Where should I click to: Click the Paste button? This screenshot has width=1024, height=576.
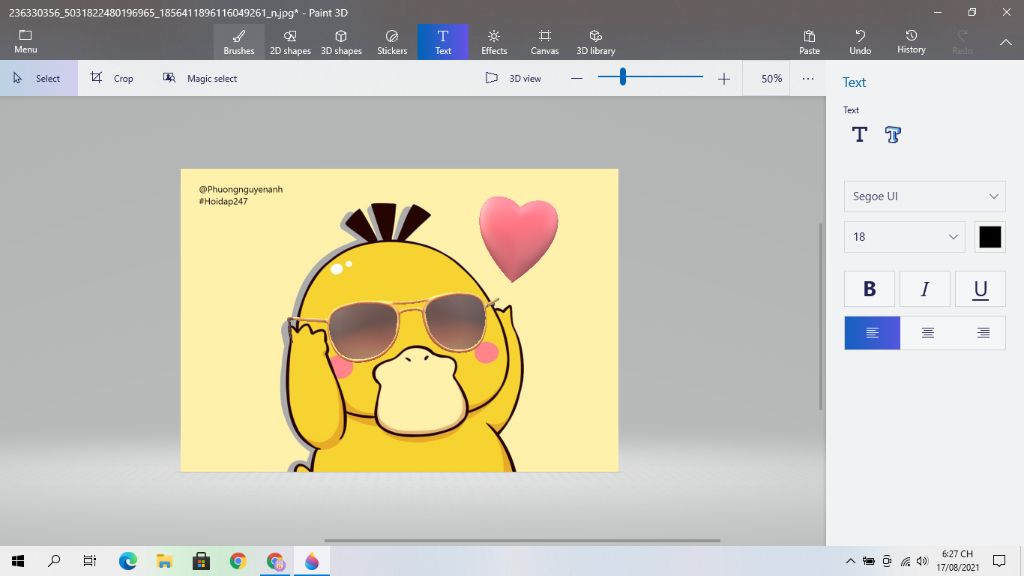click(809, 42)
